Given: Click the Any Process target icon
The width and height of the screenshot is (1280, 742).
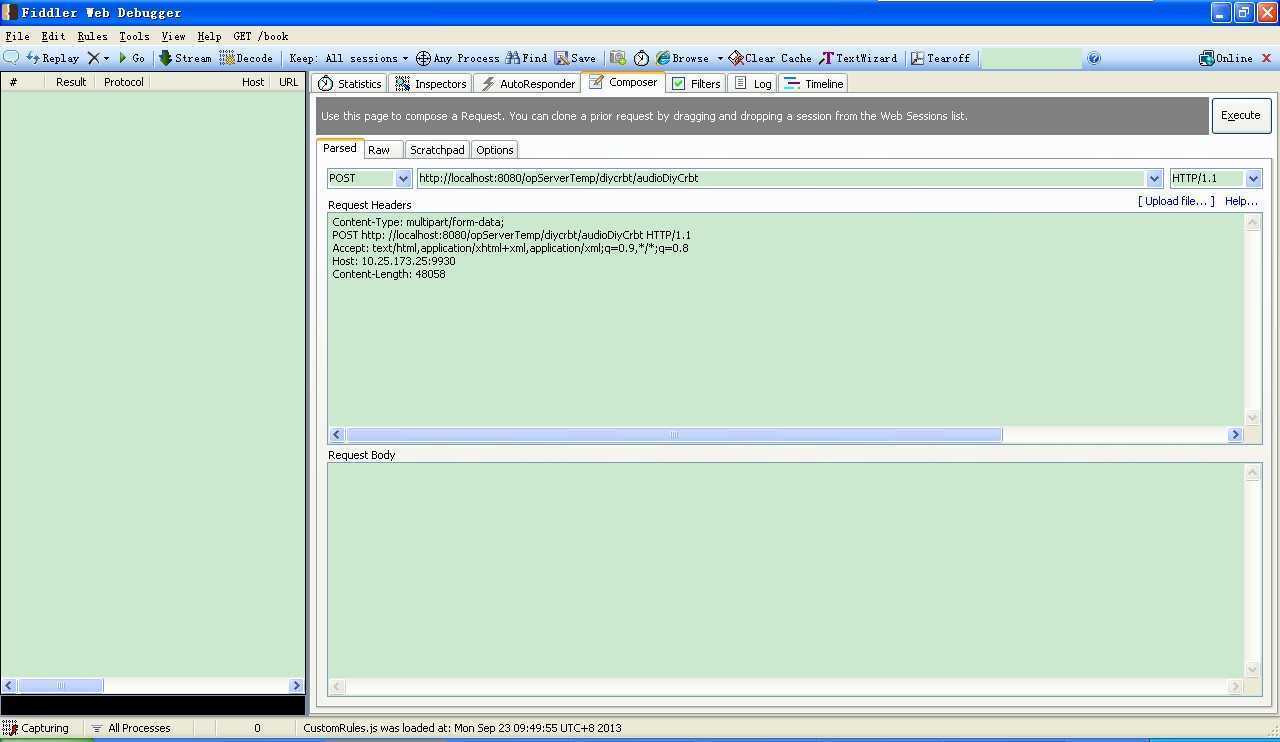Looking at the screenshot, I should pyautogui.click(x=457, y=58).
